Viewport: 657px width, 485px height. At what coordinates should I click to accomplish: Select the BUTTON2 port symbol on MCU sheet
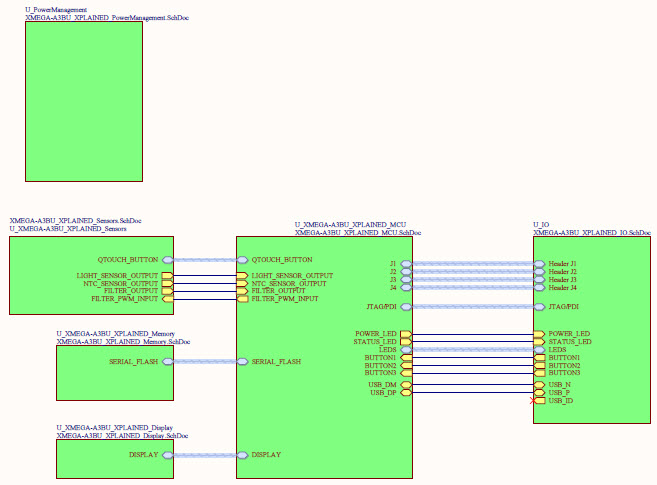406,366
